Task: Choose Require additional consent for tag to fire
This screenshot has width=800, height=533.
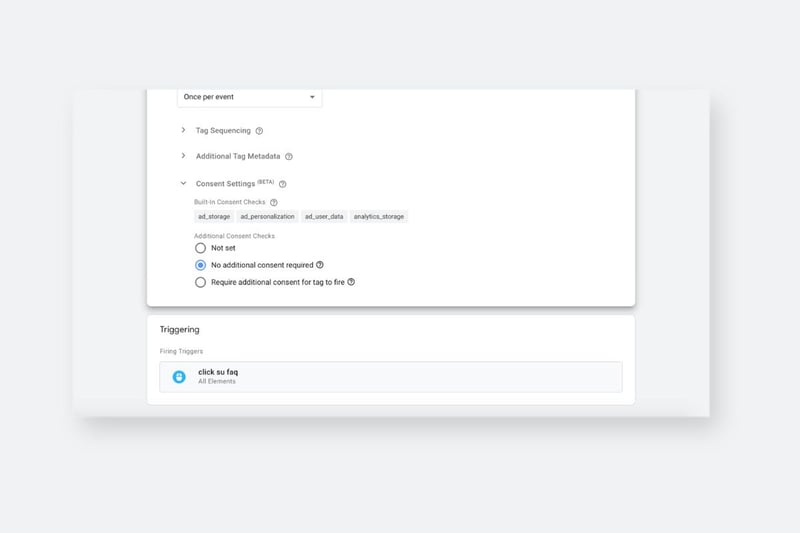Action: (201, 282)
